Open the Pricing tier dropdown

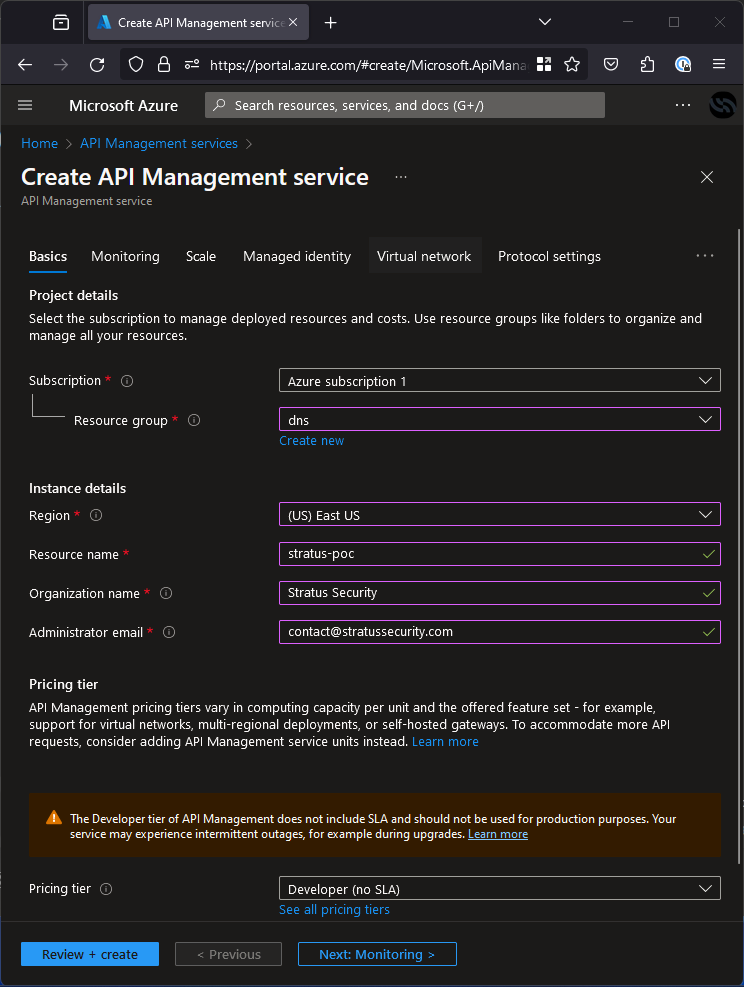(x=500, y=888)
